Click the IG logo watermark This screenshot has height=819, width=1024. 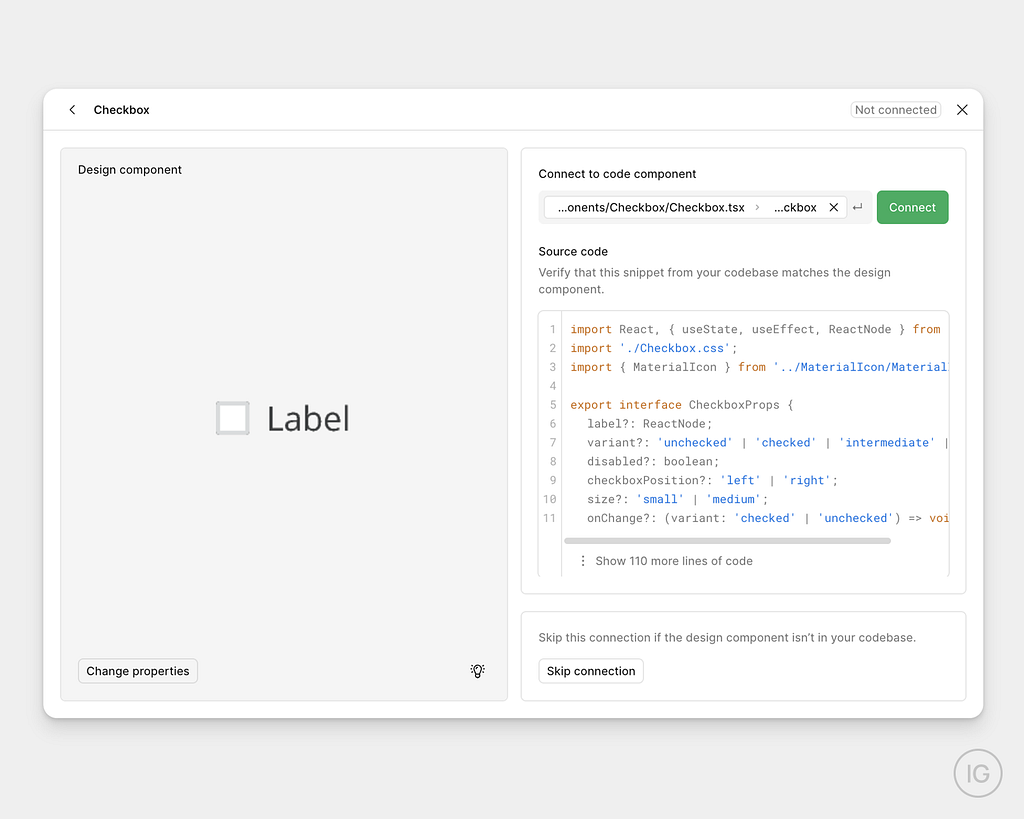(x=977, y=773)
